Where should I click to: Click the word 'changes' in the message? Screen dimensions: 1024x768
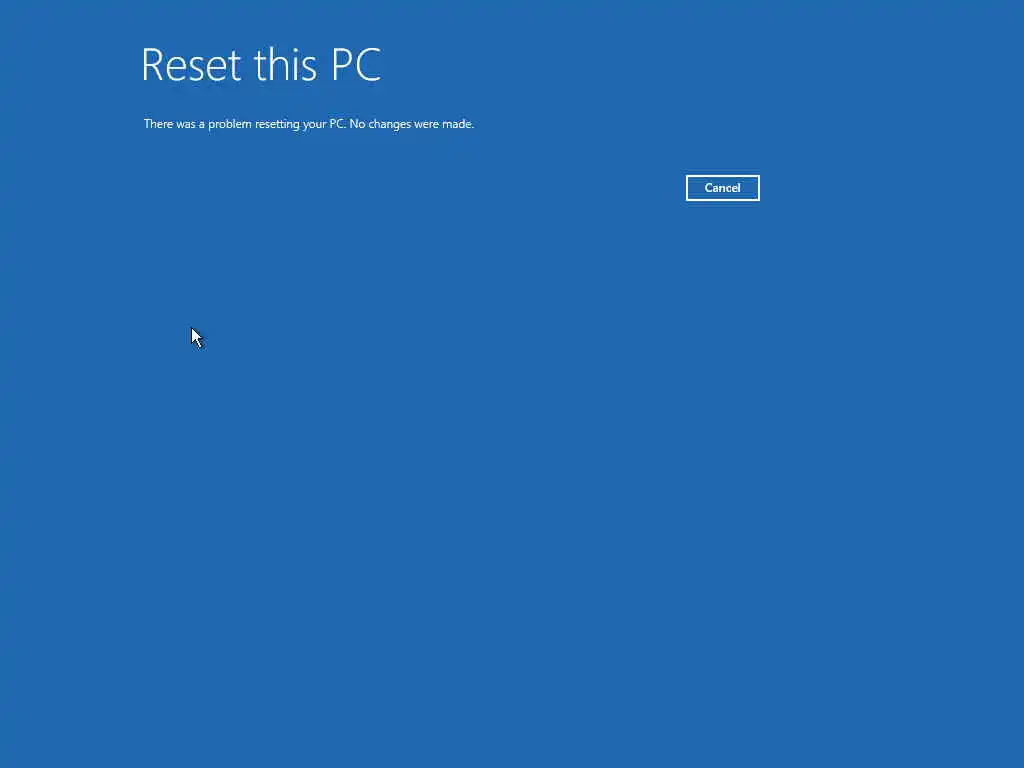[390, 124]
